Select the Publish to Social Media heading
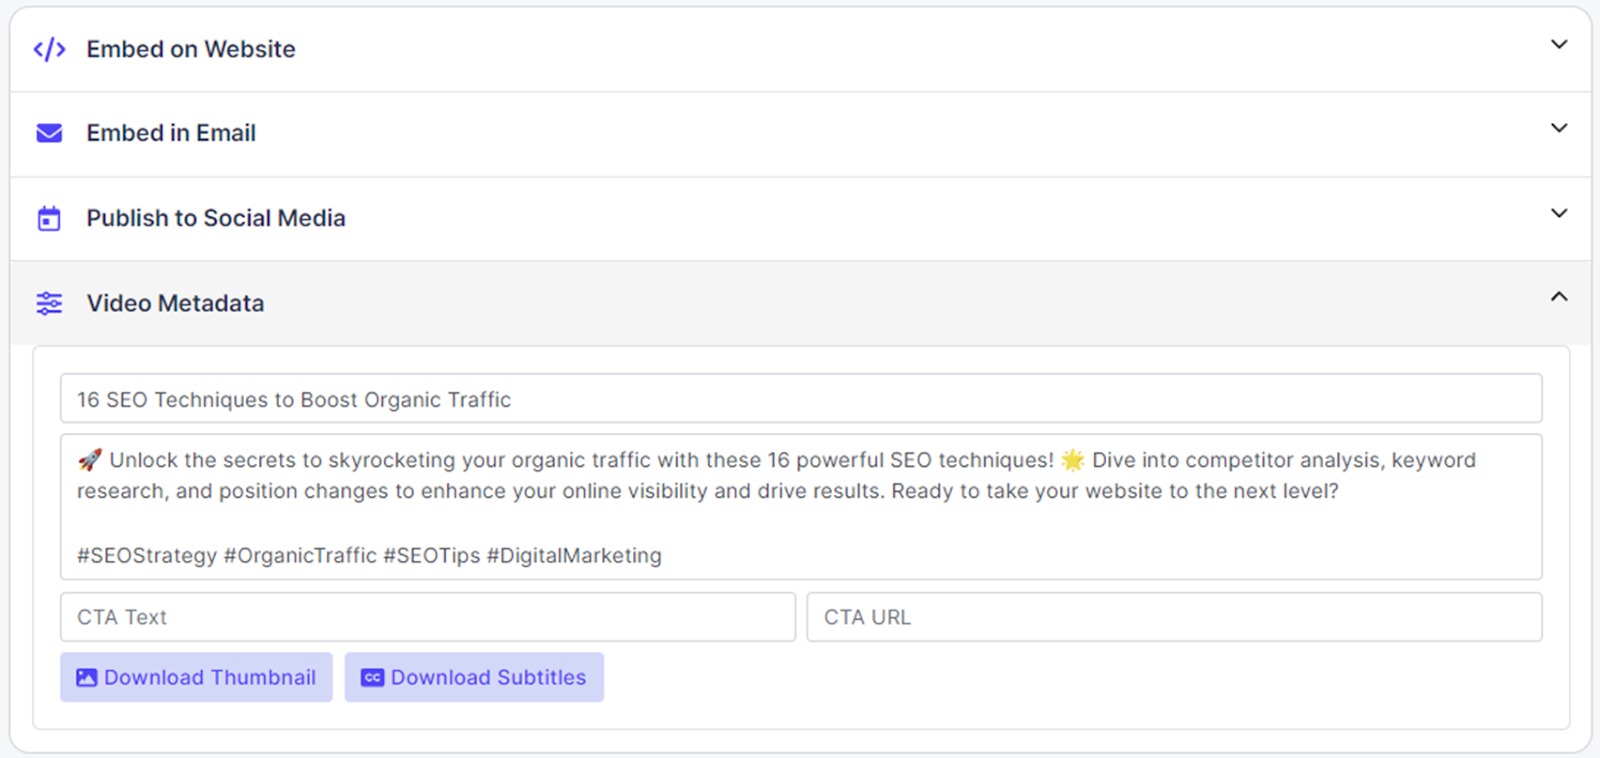Screen dimensions: 1600x758 (216, 218)
